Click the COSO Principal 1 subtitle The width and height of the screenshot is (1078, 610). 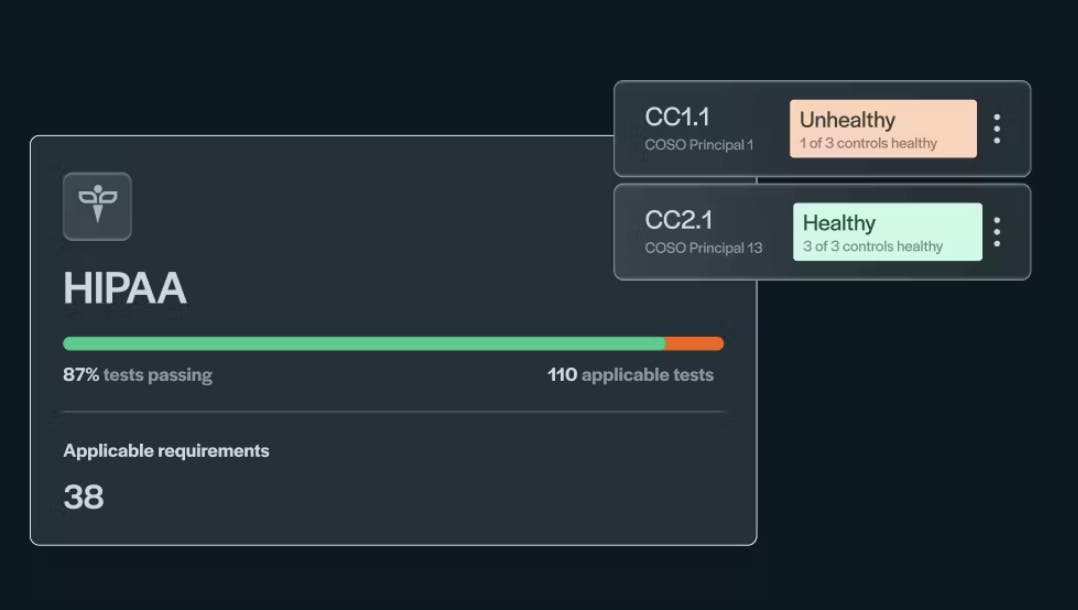click(x=699, y=145)
